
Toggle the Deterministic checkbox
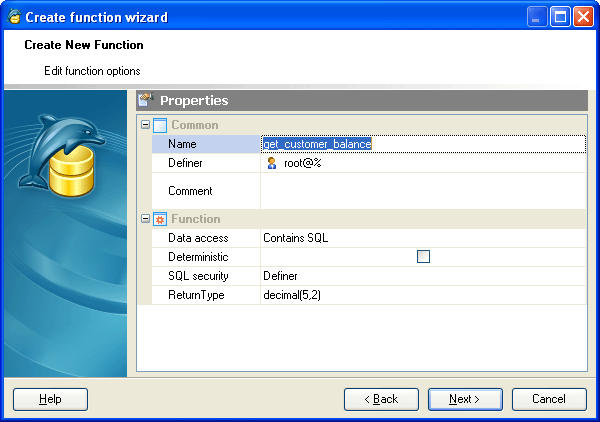[423, 257]
